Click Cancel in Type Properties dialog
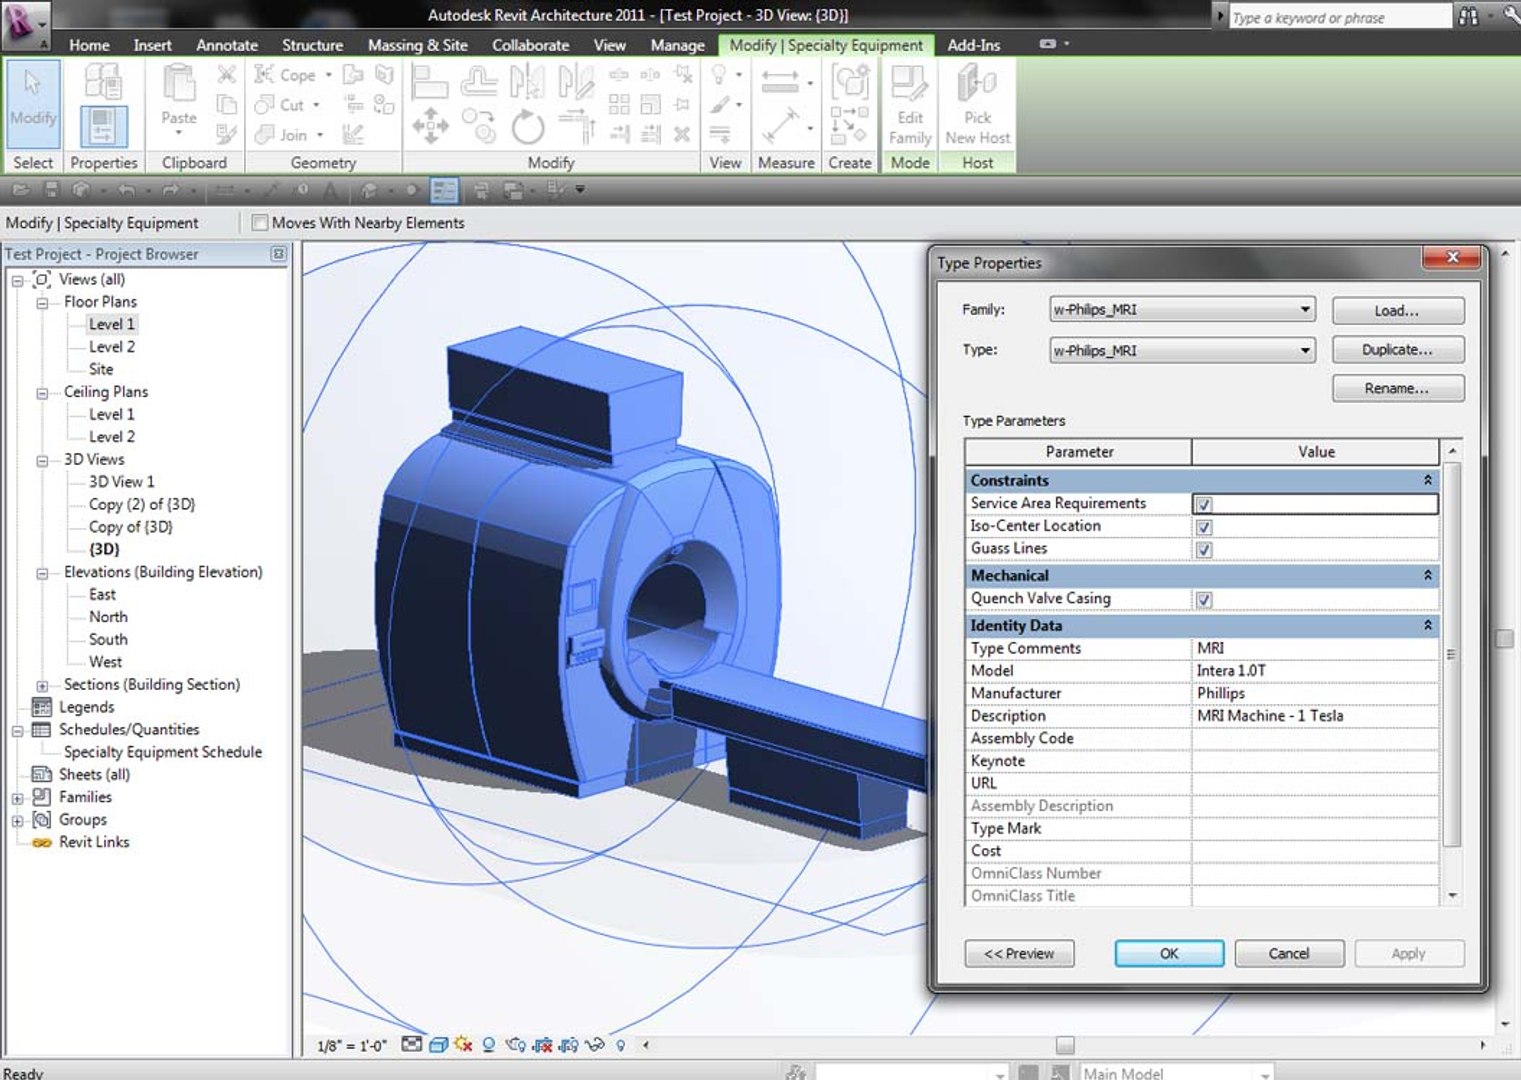The image size is (1521, 1080). coord(1289,954)
